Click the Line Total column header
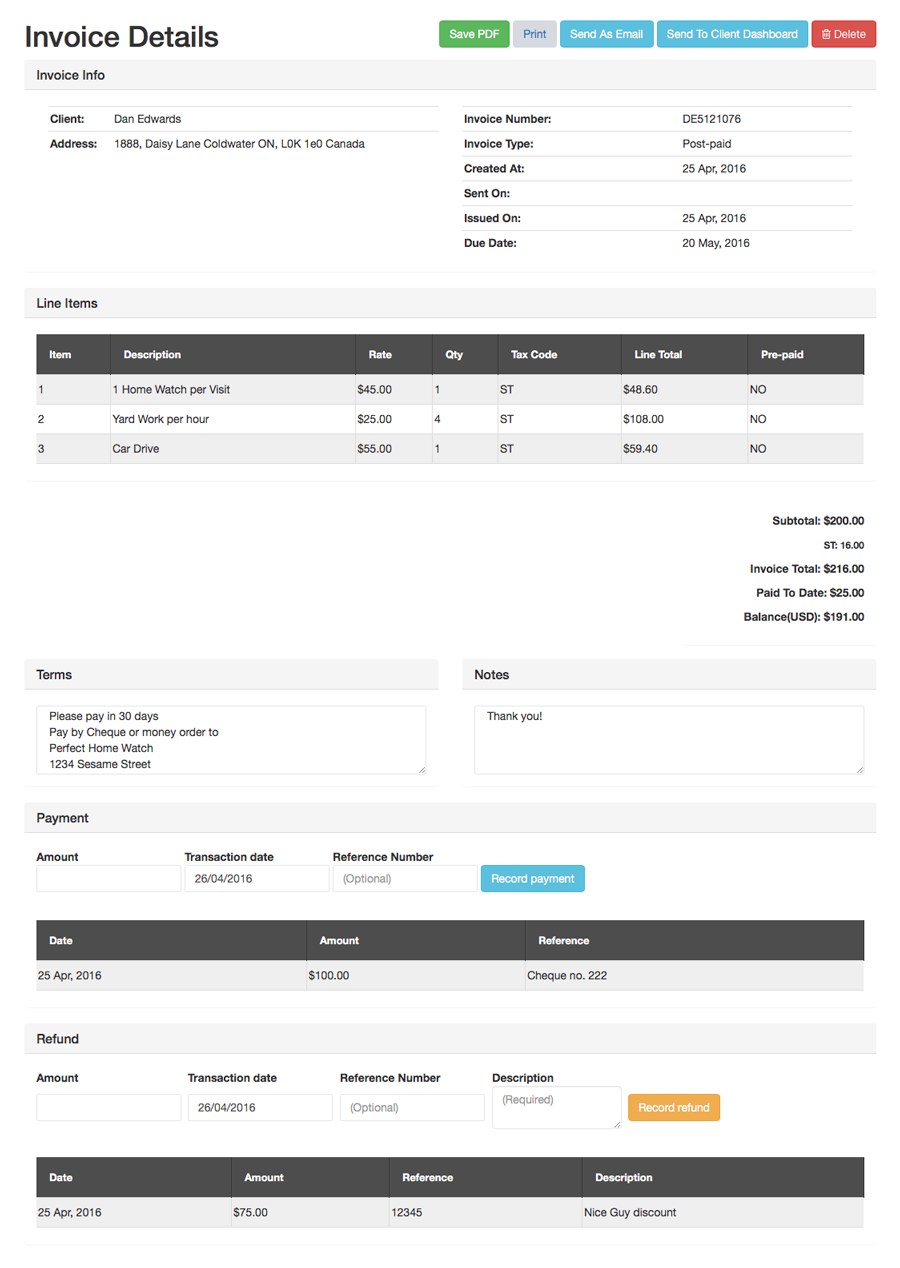 pyautogui.click(x=658, y=355)
